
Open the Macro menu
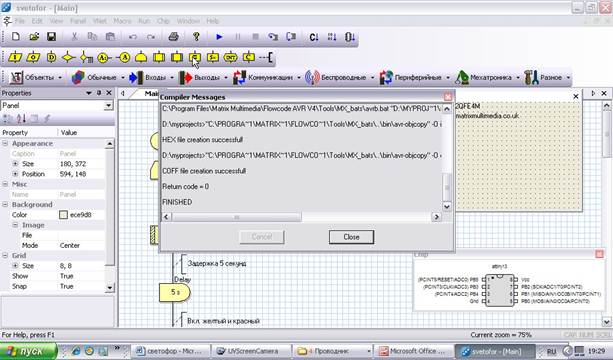(122, 21)
